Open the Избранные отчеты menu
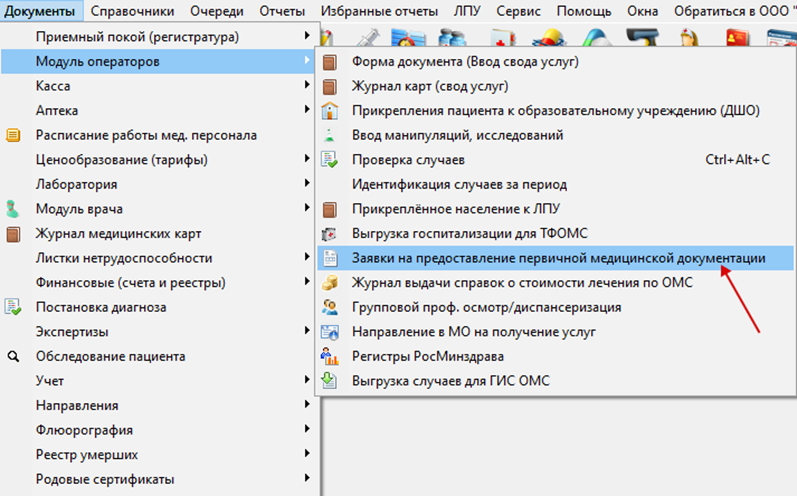Viewport: 797px width, 496px height. pyautogui.click(x=379, y=11)
